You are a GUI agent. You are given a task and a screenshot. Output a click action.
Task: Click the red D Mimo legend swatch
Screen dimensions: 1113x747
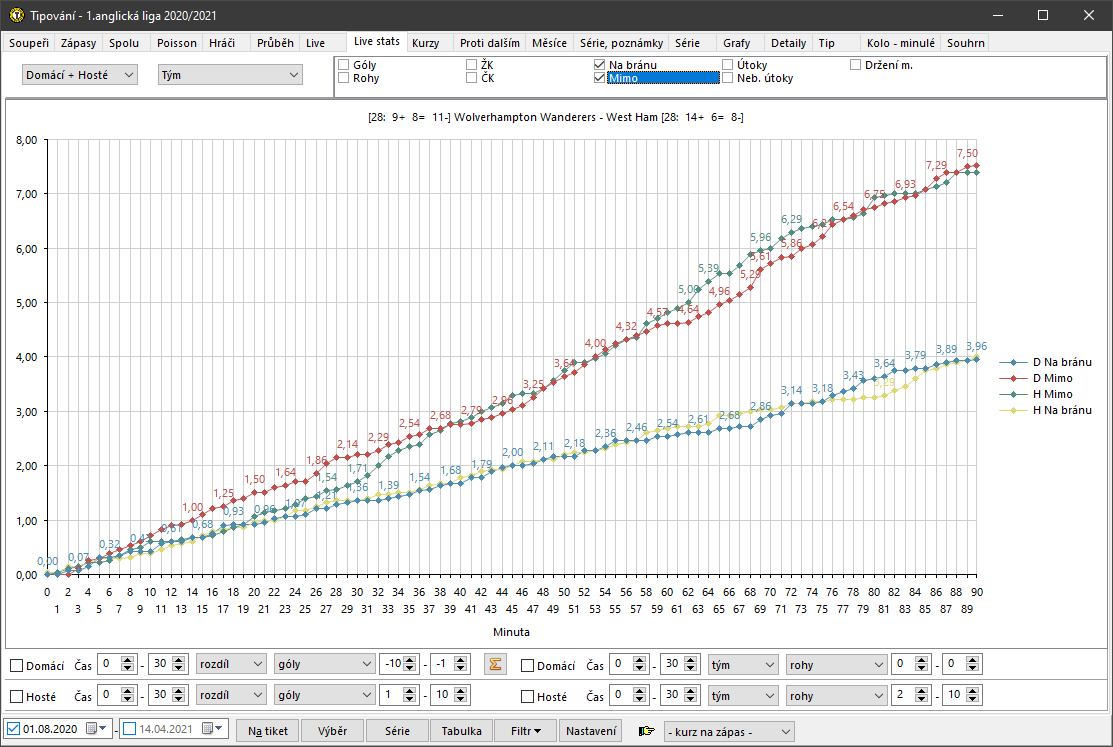(1013, 378)
